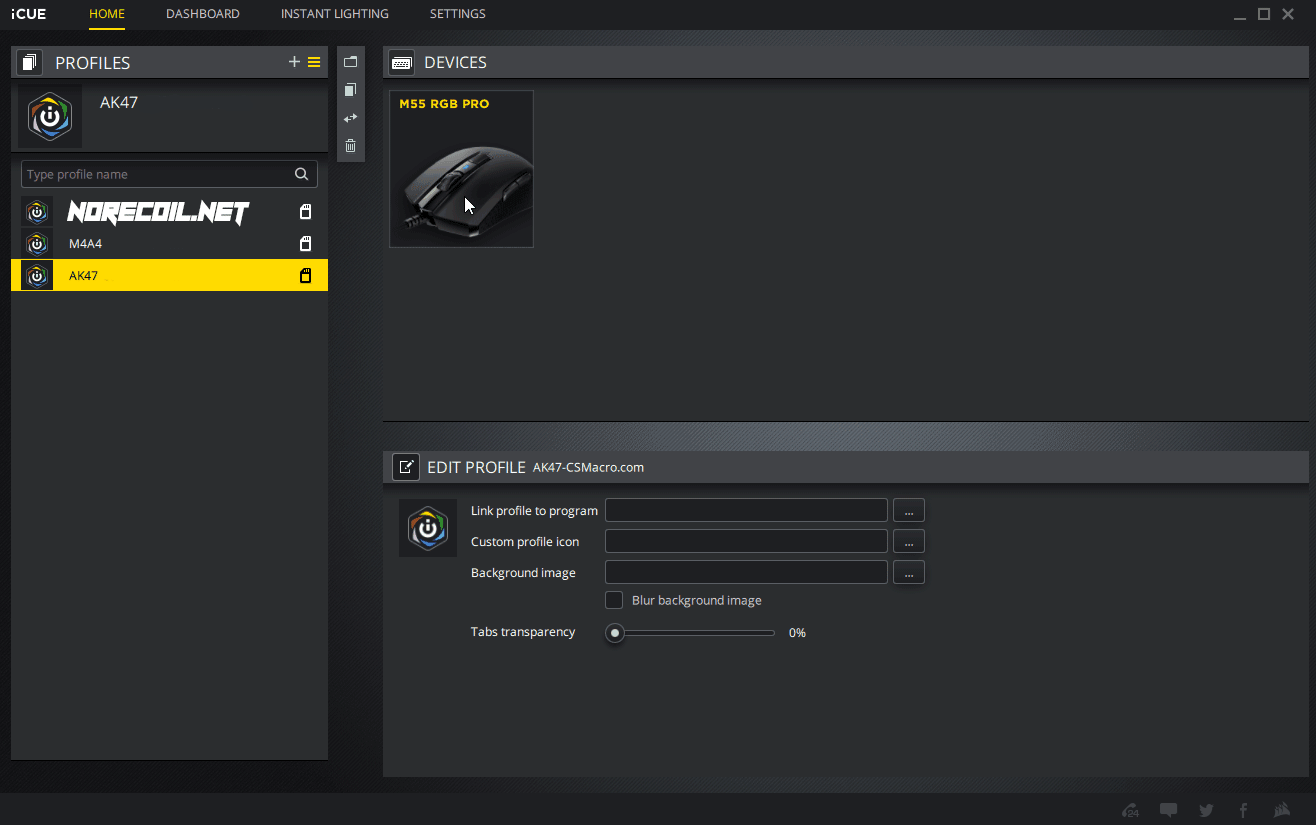Select the NORECOIL.NET profile
The width and height of the screenshot is (1316, 825).
(170, 212)
